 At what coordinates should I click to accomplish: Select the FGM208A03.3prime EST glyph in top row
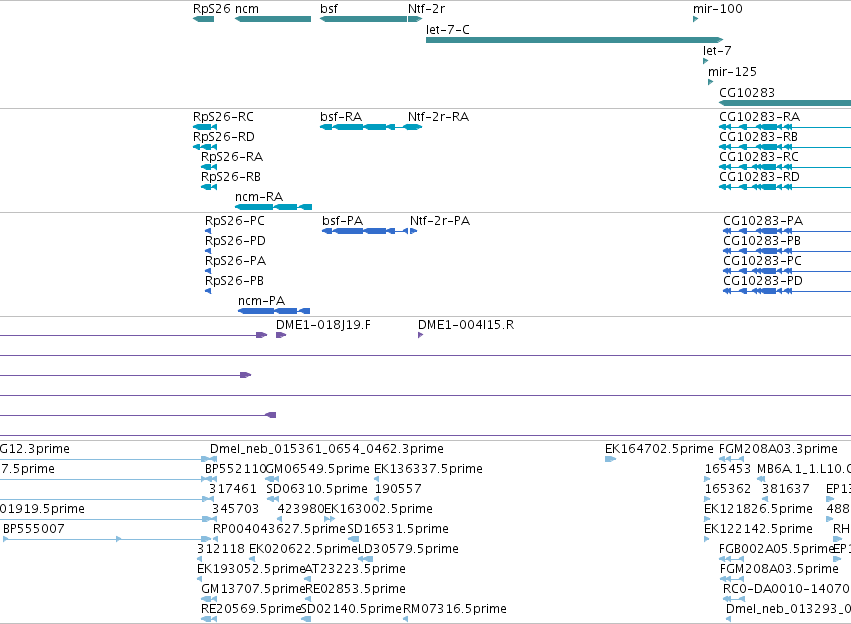[732, 459]
